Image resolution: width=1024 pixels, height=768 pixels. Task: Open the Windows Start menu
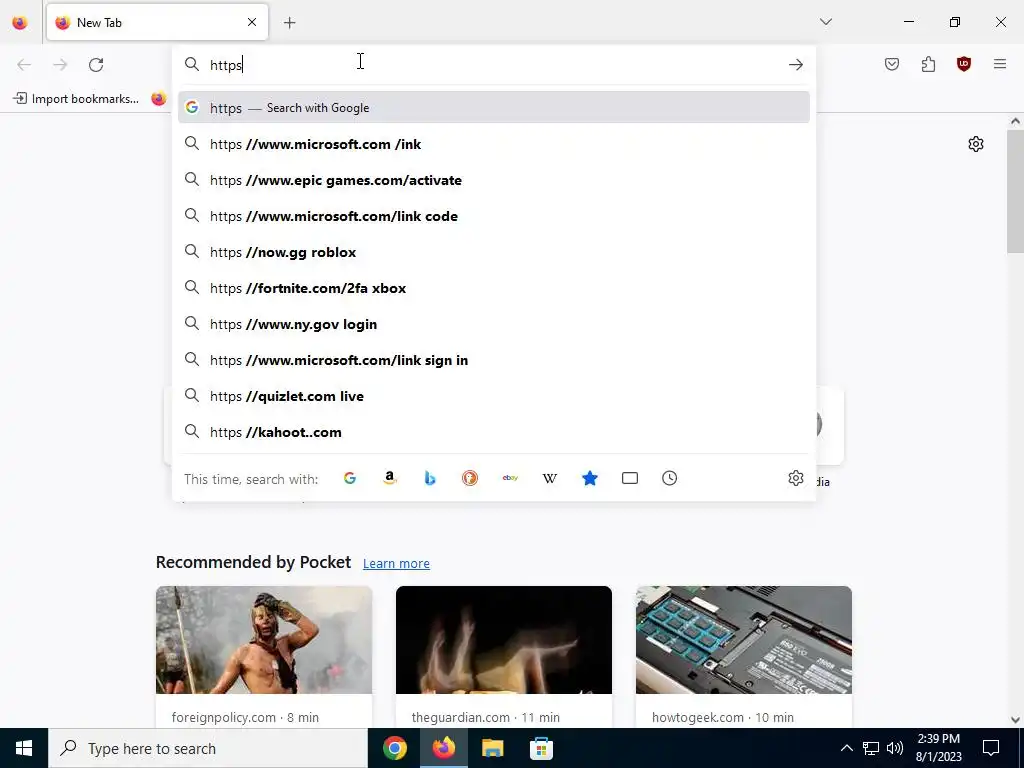click(24, 748)
